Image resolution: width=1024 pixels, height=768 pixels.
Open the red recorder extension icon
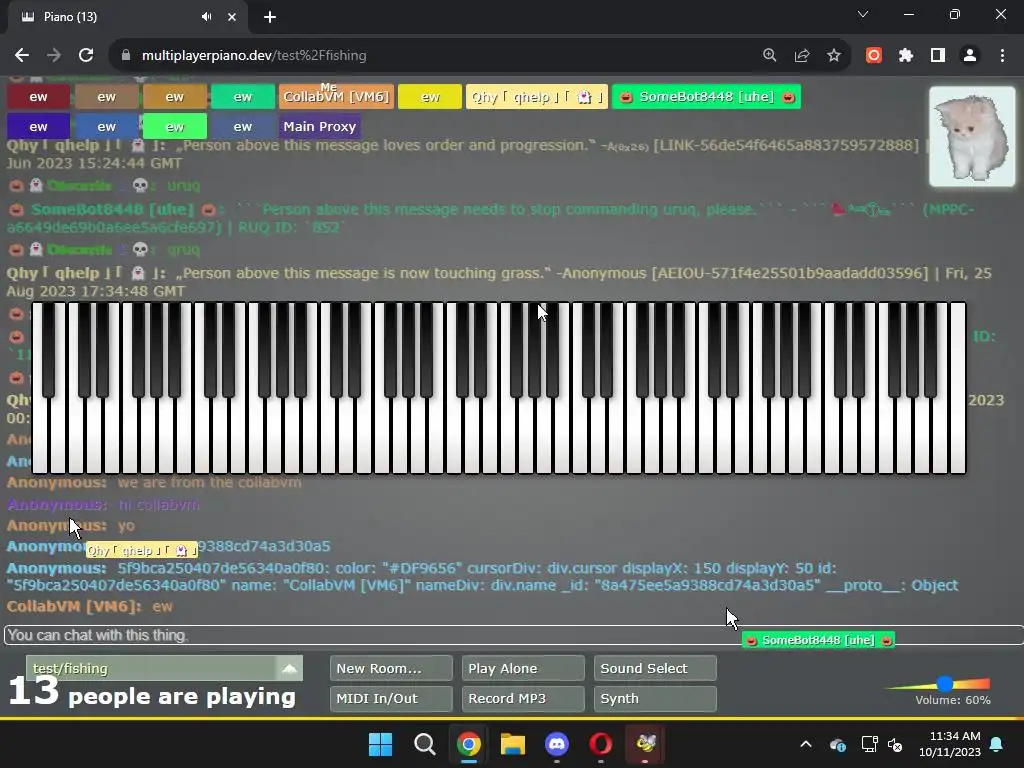tap(874, 56)
